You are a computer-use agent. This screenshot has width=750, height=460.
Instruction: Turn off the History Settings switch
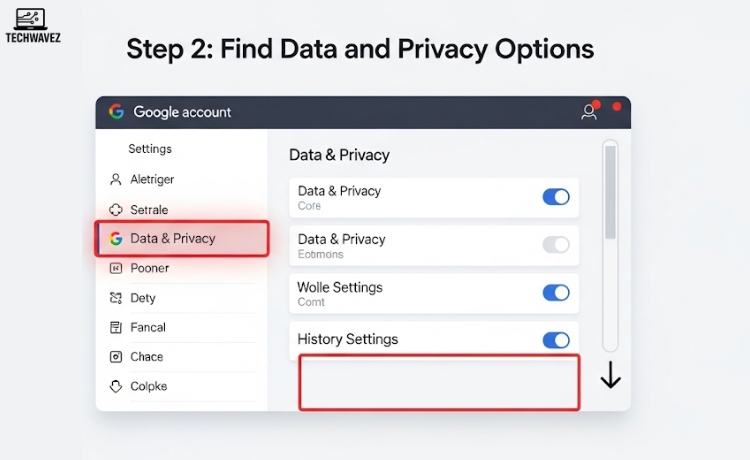(556, 340)
